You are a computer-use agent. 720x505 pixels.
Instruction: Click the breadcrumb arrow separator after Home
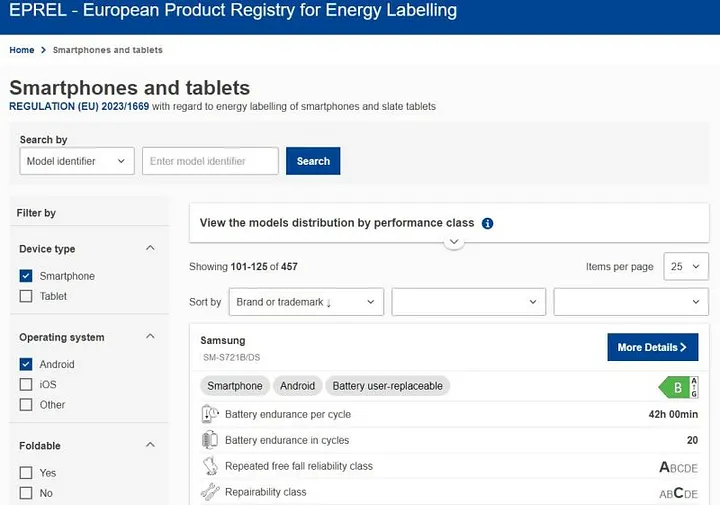tap(44, 50)
